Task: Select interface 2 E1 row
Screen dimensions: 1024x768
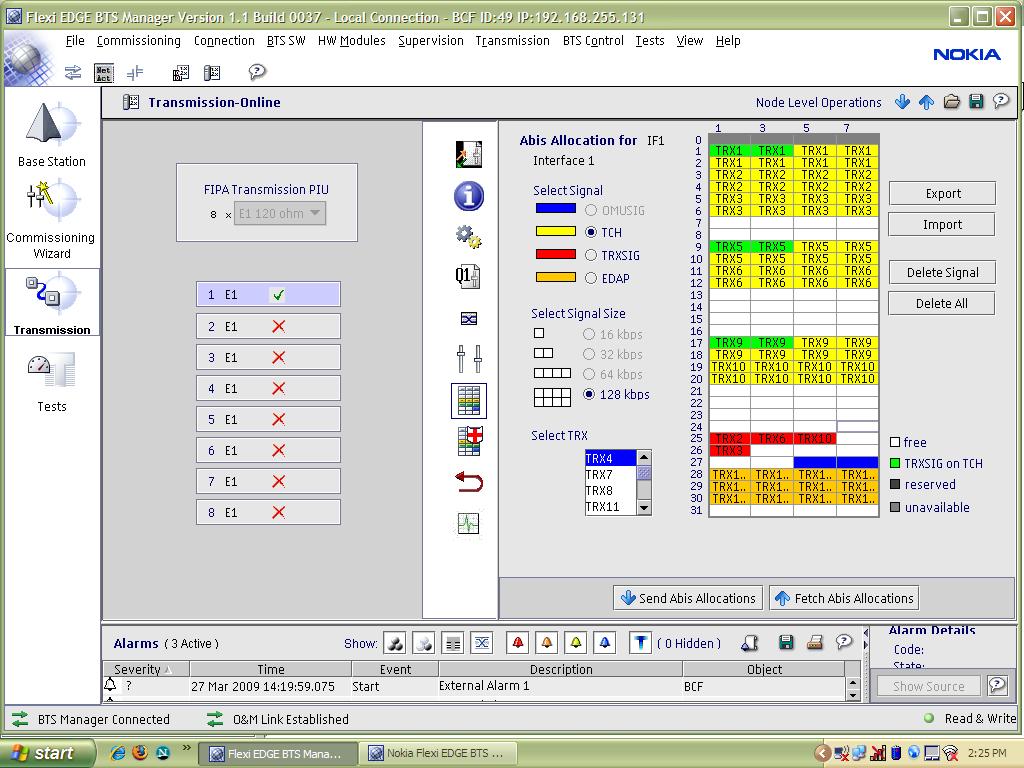Action: coord(268,326)
